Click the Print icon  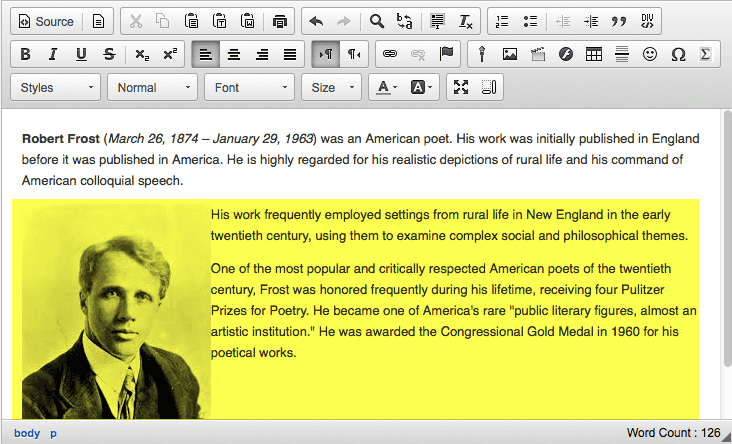tap(279, 21)
